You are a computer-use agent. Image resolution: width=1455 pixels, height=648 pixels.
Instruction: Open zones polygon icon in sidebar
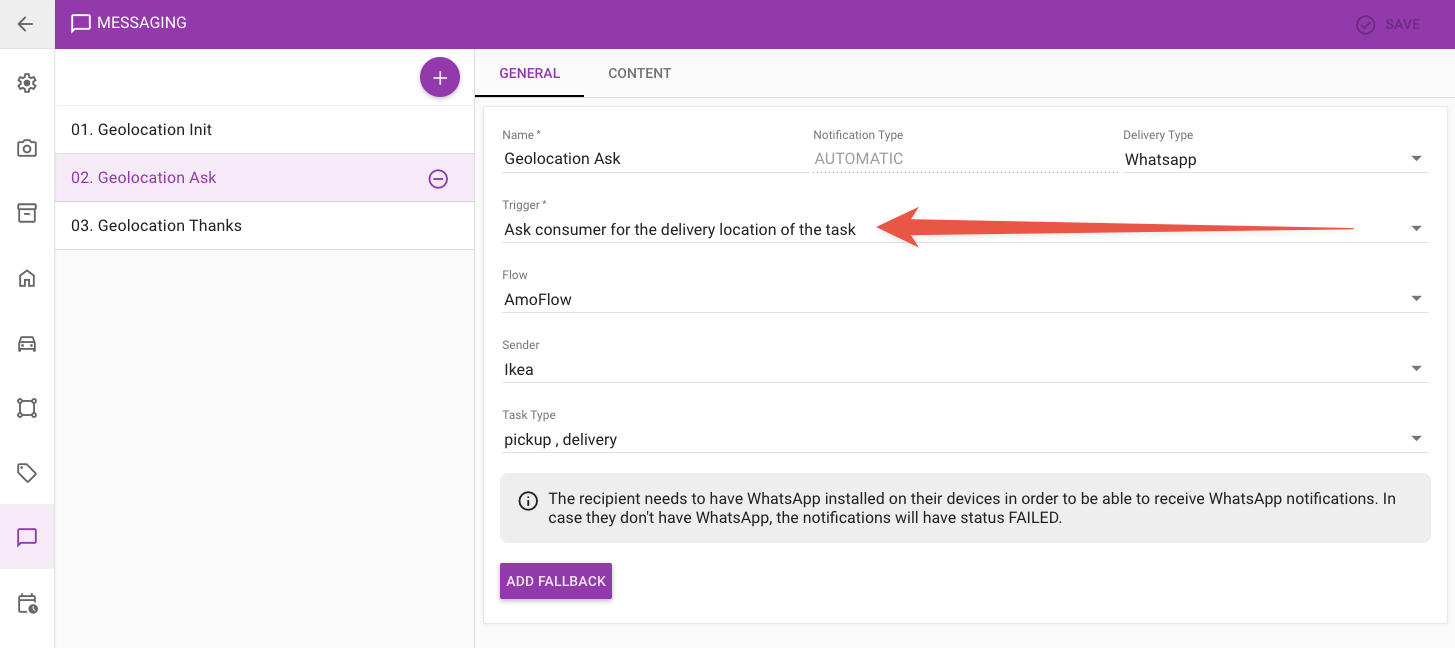[27, 408]
